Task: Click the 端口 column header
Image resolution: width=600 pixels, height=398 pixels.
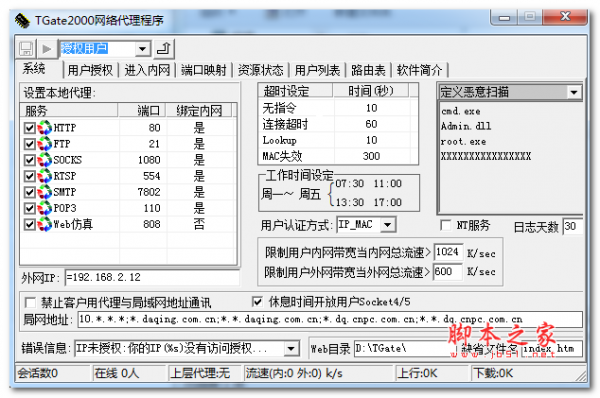Action: click(x=142, y=111)
